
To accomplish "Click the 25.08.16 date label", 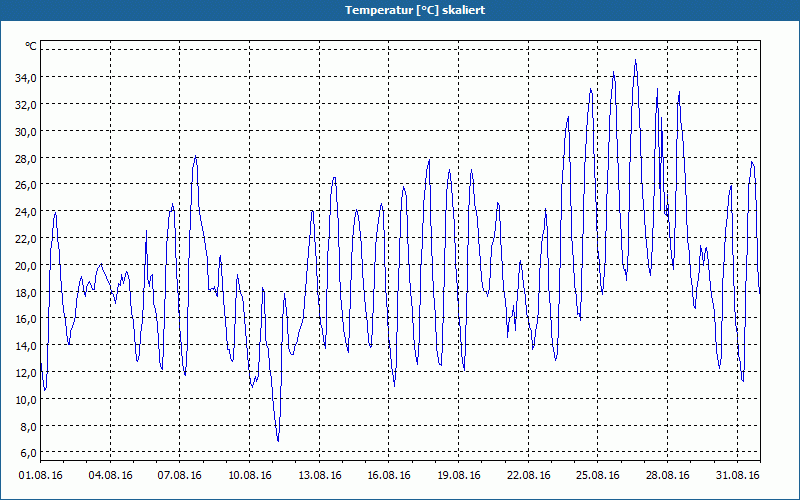I will tap(598, 475).
